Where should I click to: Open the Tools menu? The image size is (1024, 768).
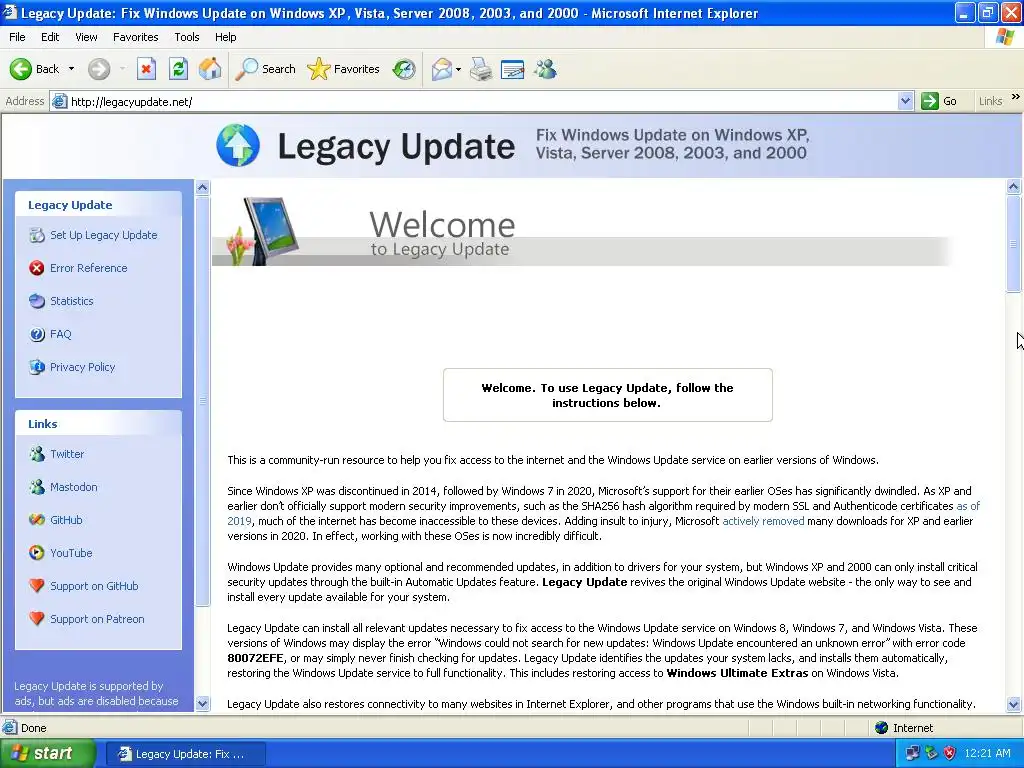[x=187, y=37]
